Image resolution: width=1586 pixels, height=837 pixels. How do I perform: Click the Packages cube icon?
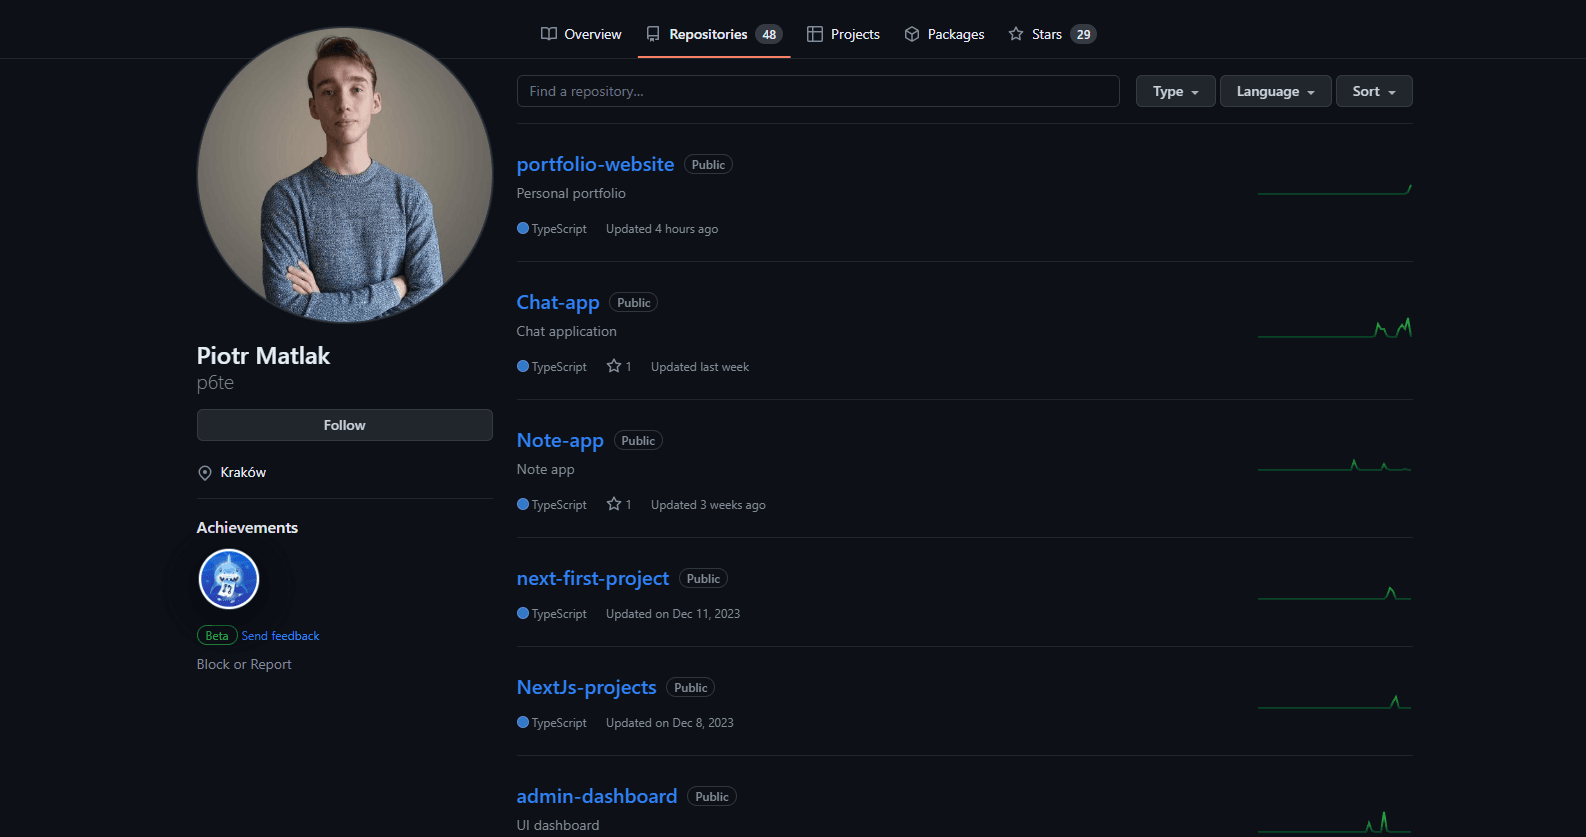tap(912, 34)
